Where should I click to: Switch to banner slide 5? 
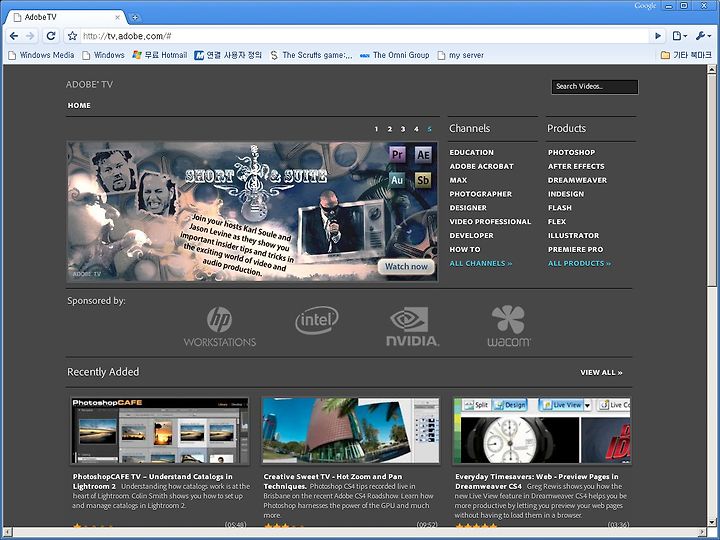coord(429,129)
